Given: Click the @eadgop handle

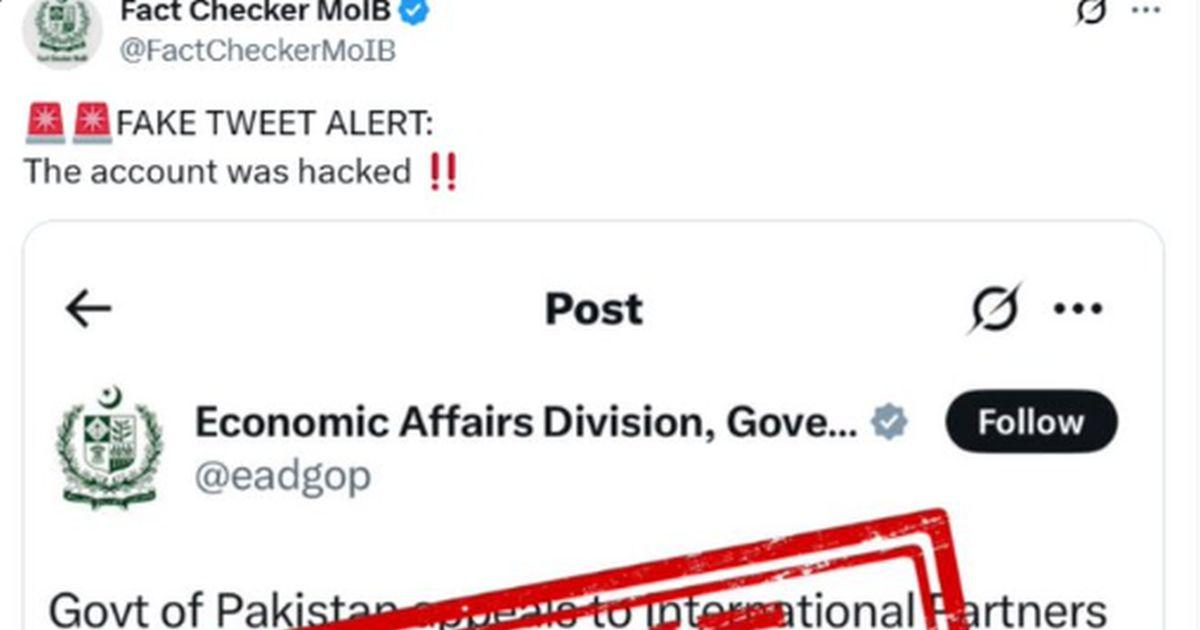Looking at the screenshot, I should tap(283, 477).
